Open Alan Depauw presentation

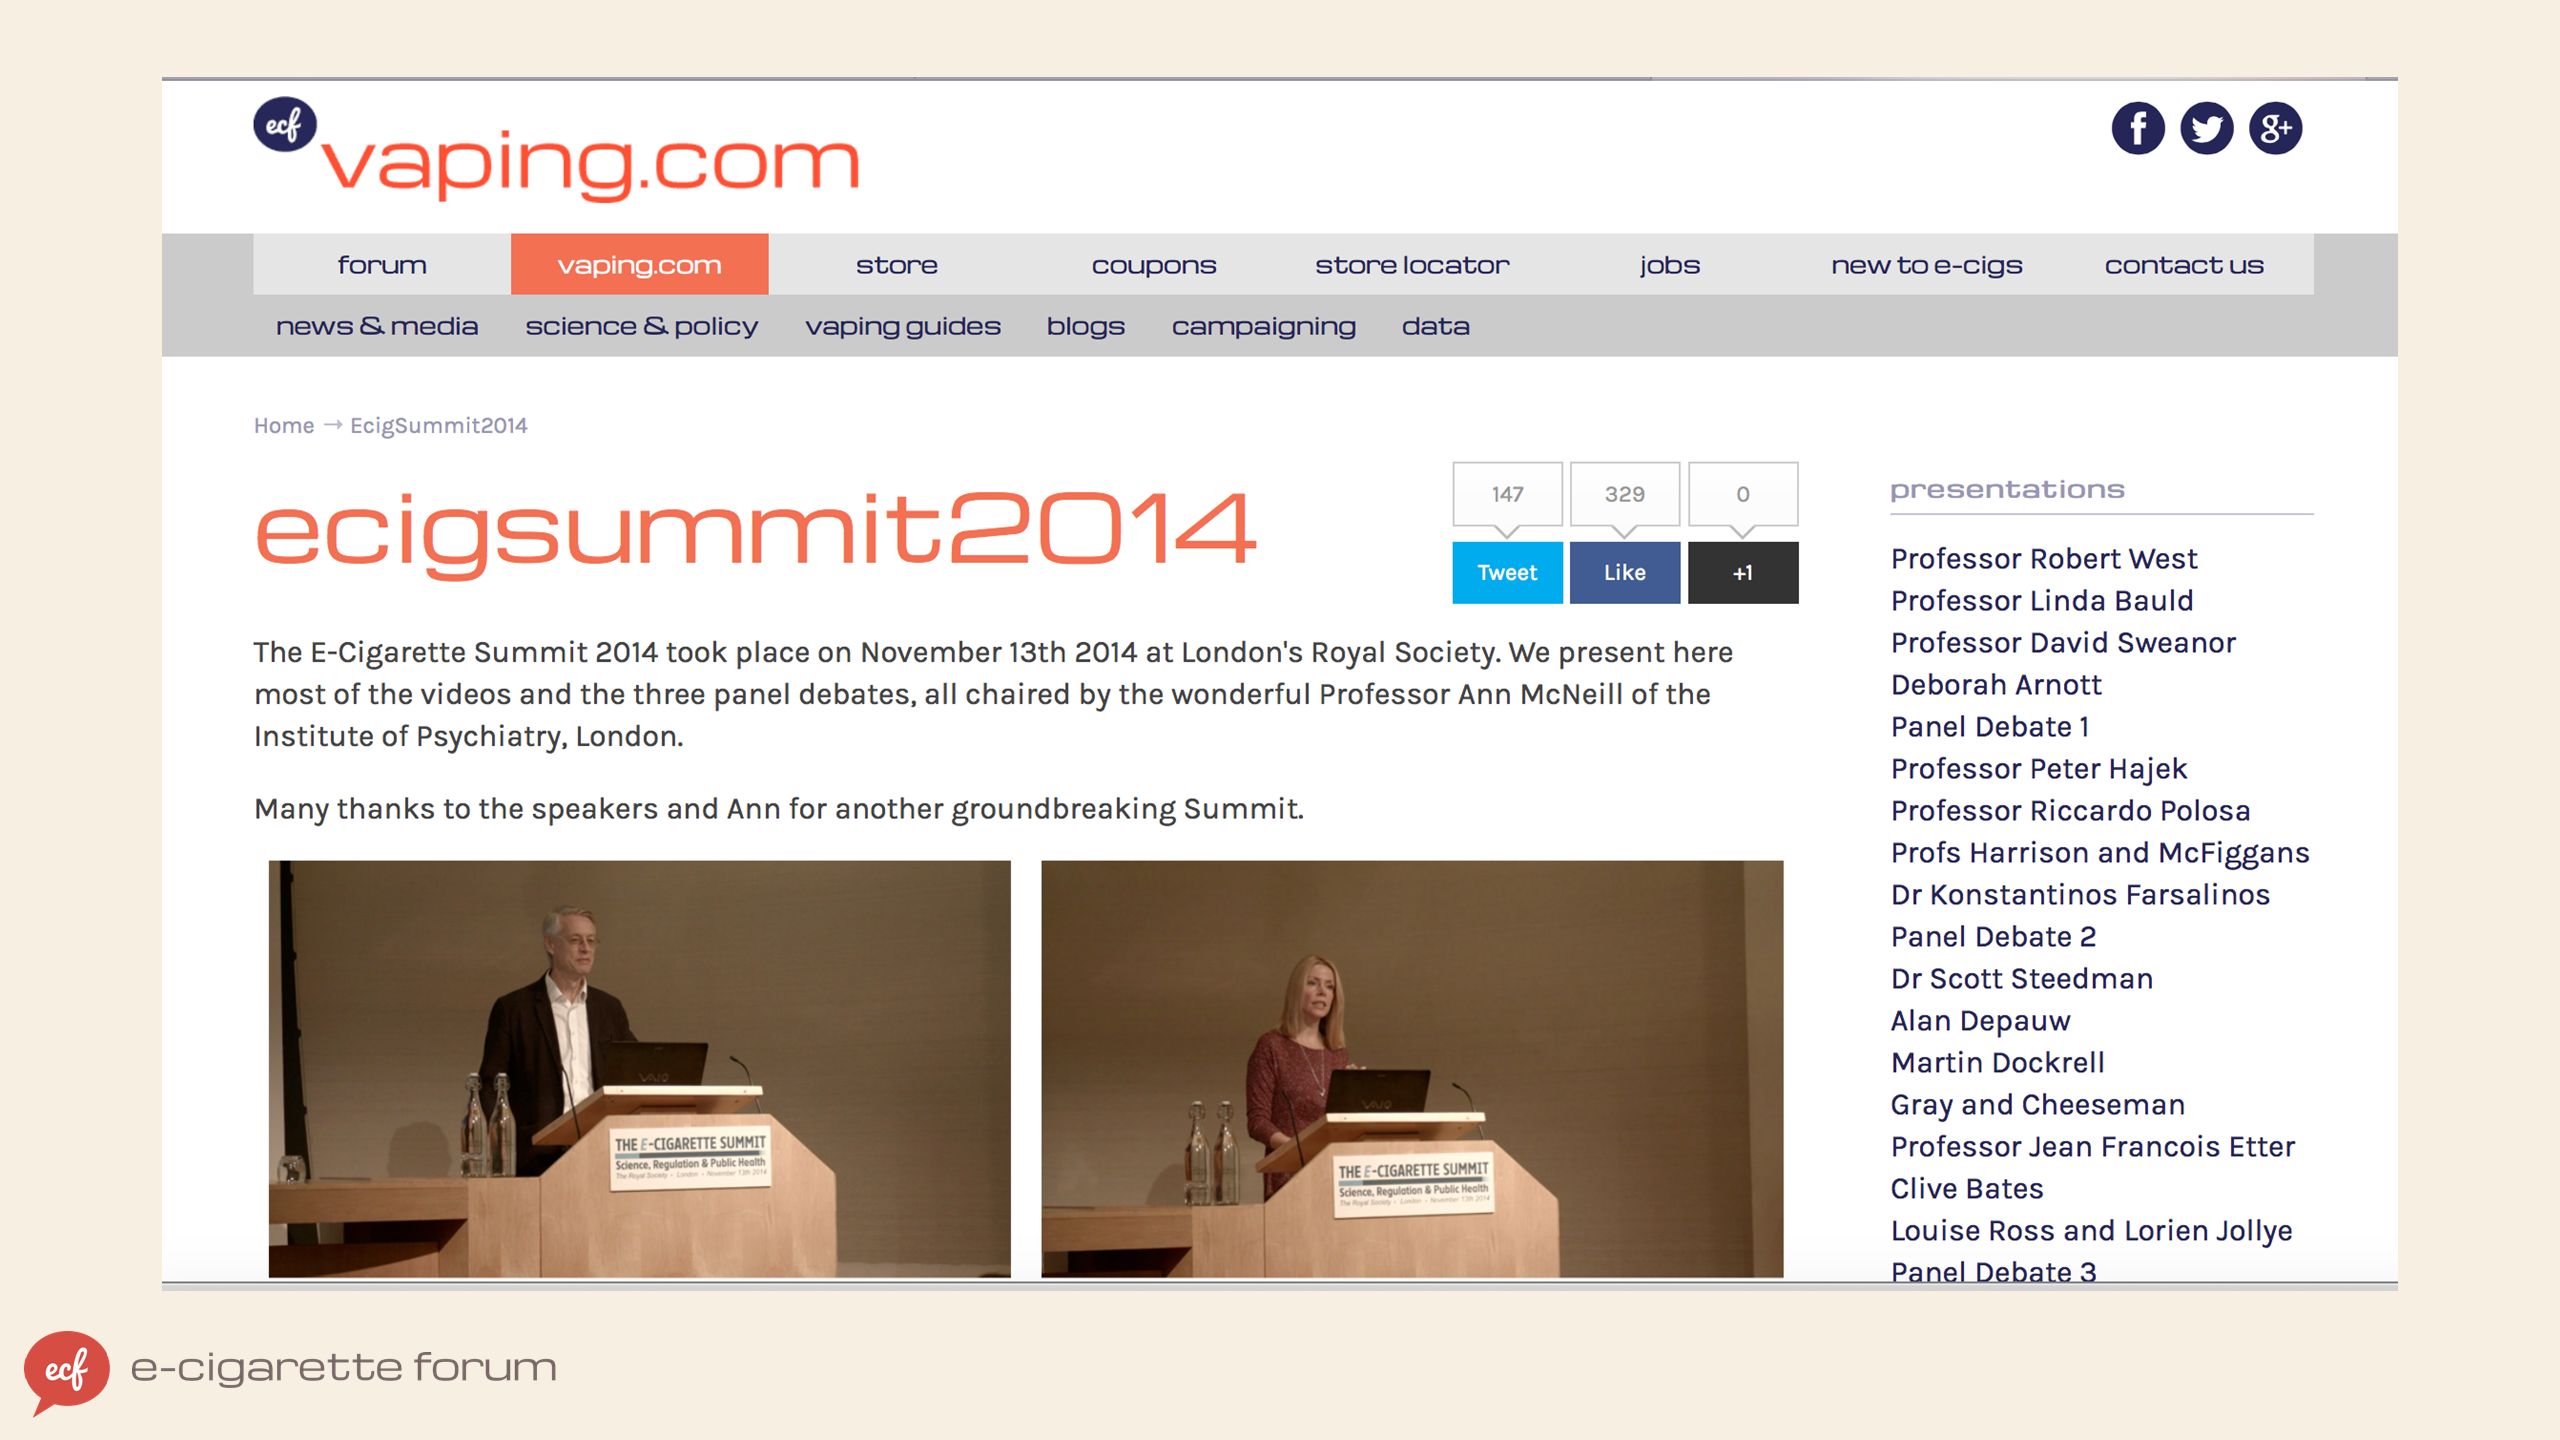[1980, 1021]
